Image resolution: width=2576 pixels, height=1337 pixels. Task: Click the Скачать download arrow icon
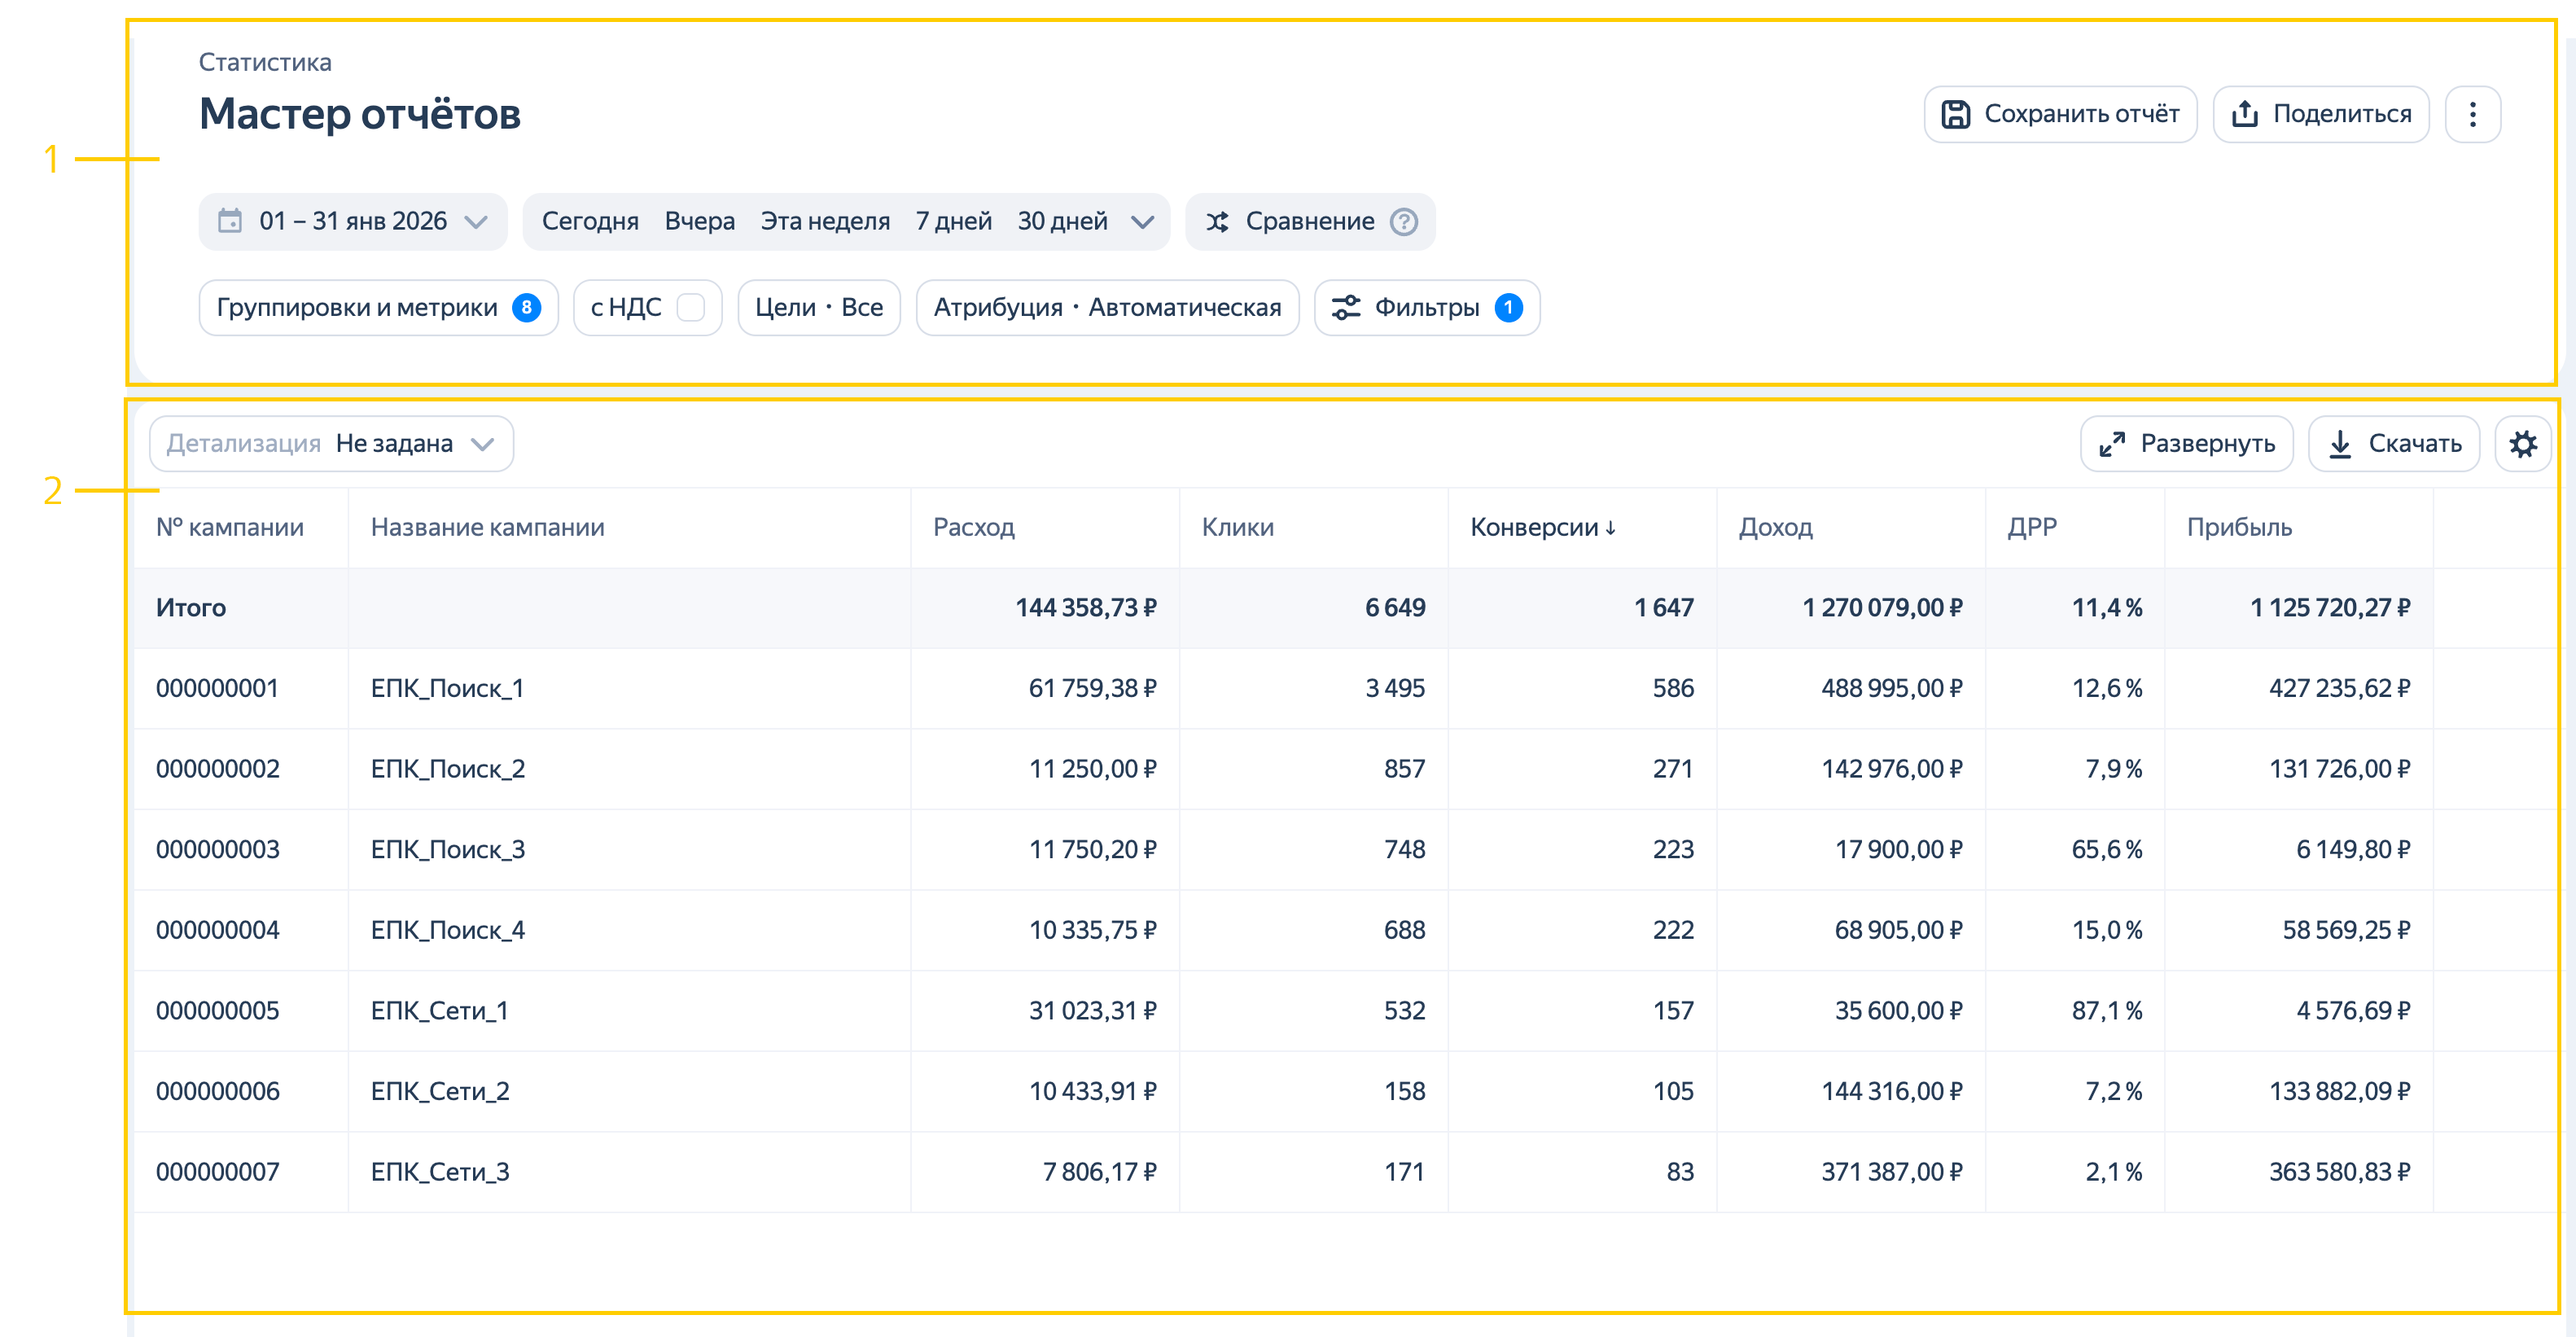coord(2340,444)
